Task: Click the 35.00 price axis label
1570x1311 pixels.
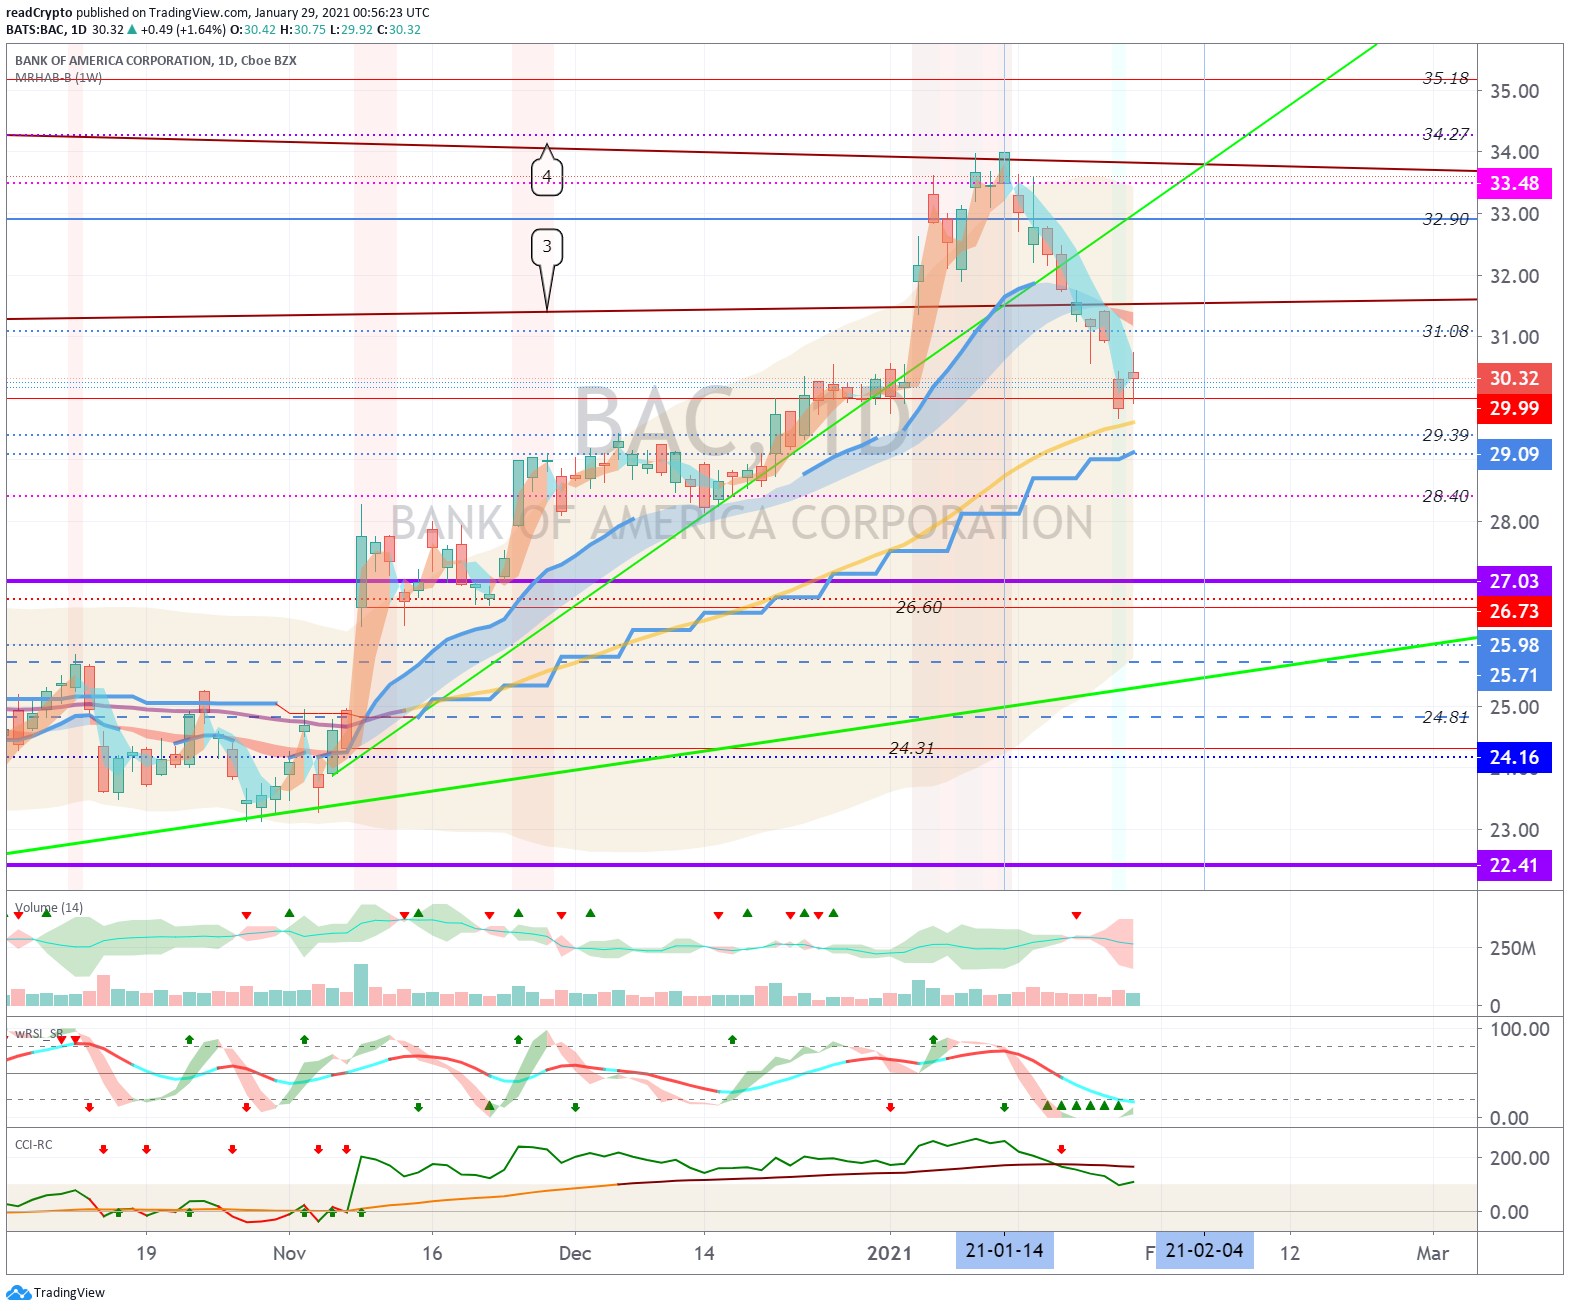Action: [1515, 91]
